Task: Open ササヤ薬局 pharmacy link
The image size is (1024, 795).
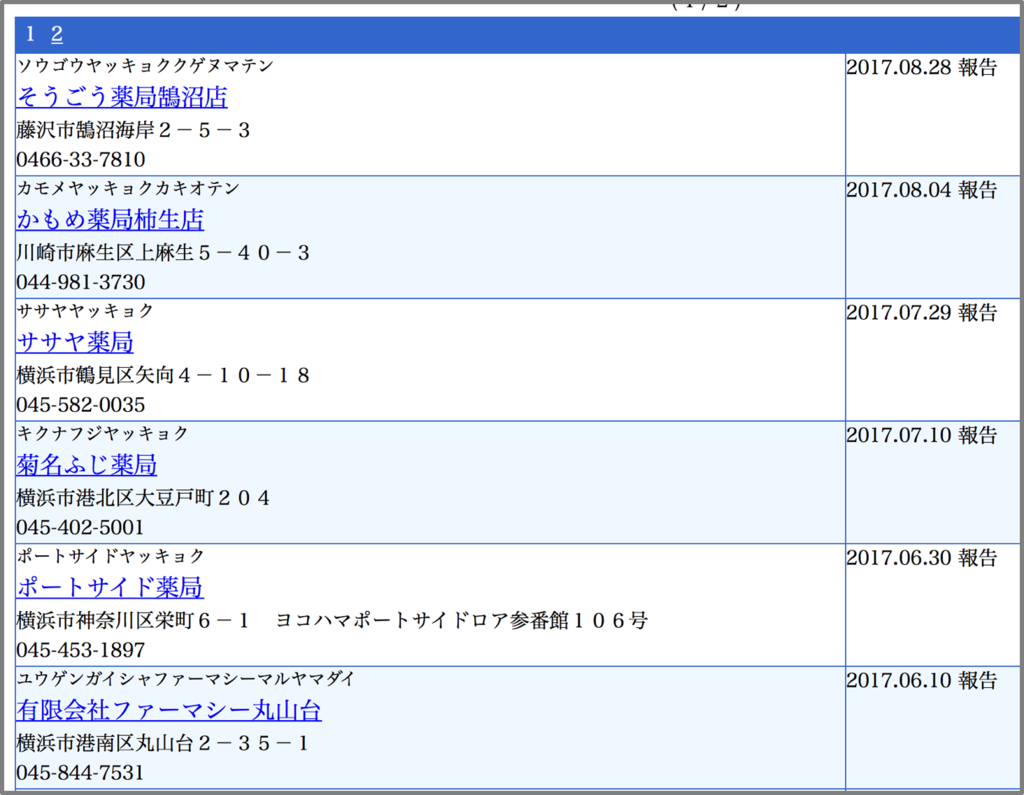Action: (x=75, y=342)
